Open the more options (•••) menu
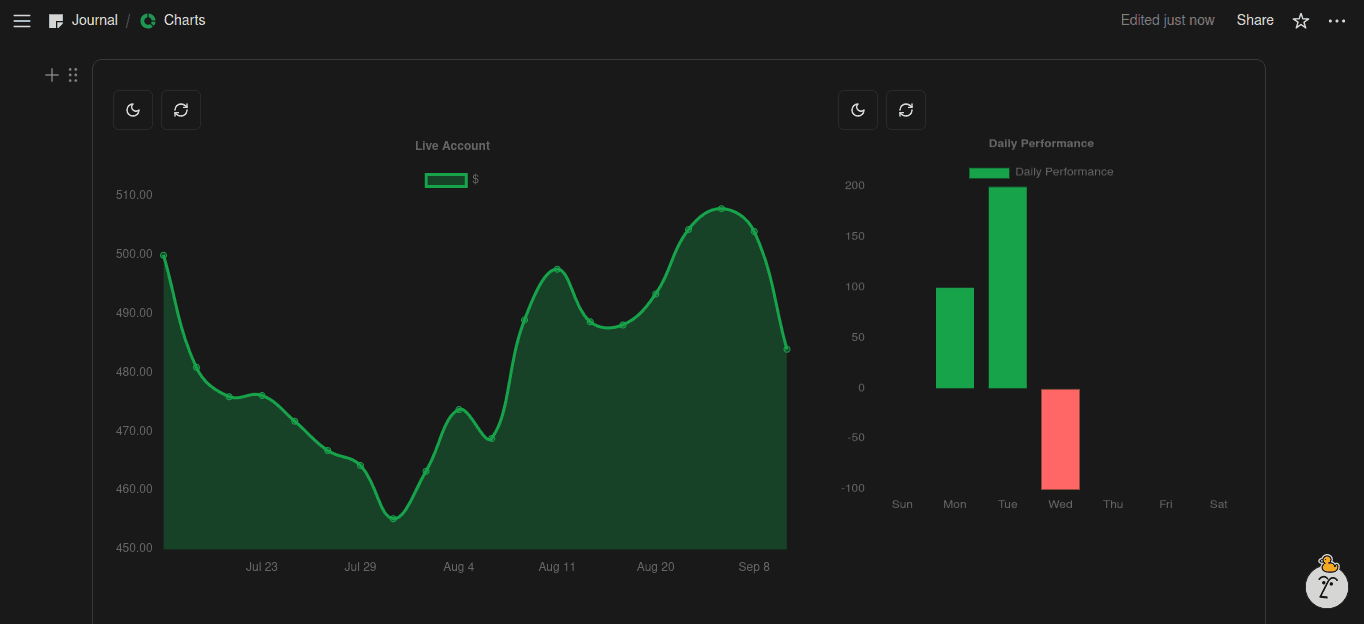The image size is (1364, 624). (1337, 20)
